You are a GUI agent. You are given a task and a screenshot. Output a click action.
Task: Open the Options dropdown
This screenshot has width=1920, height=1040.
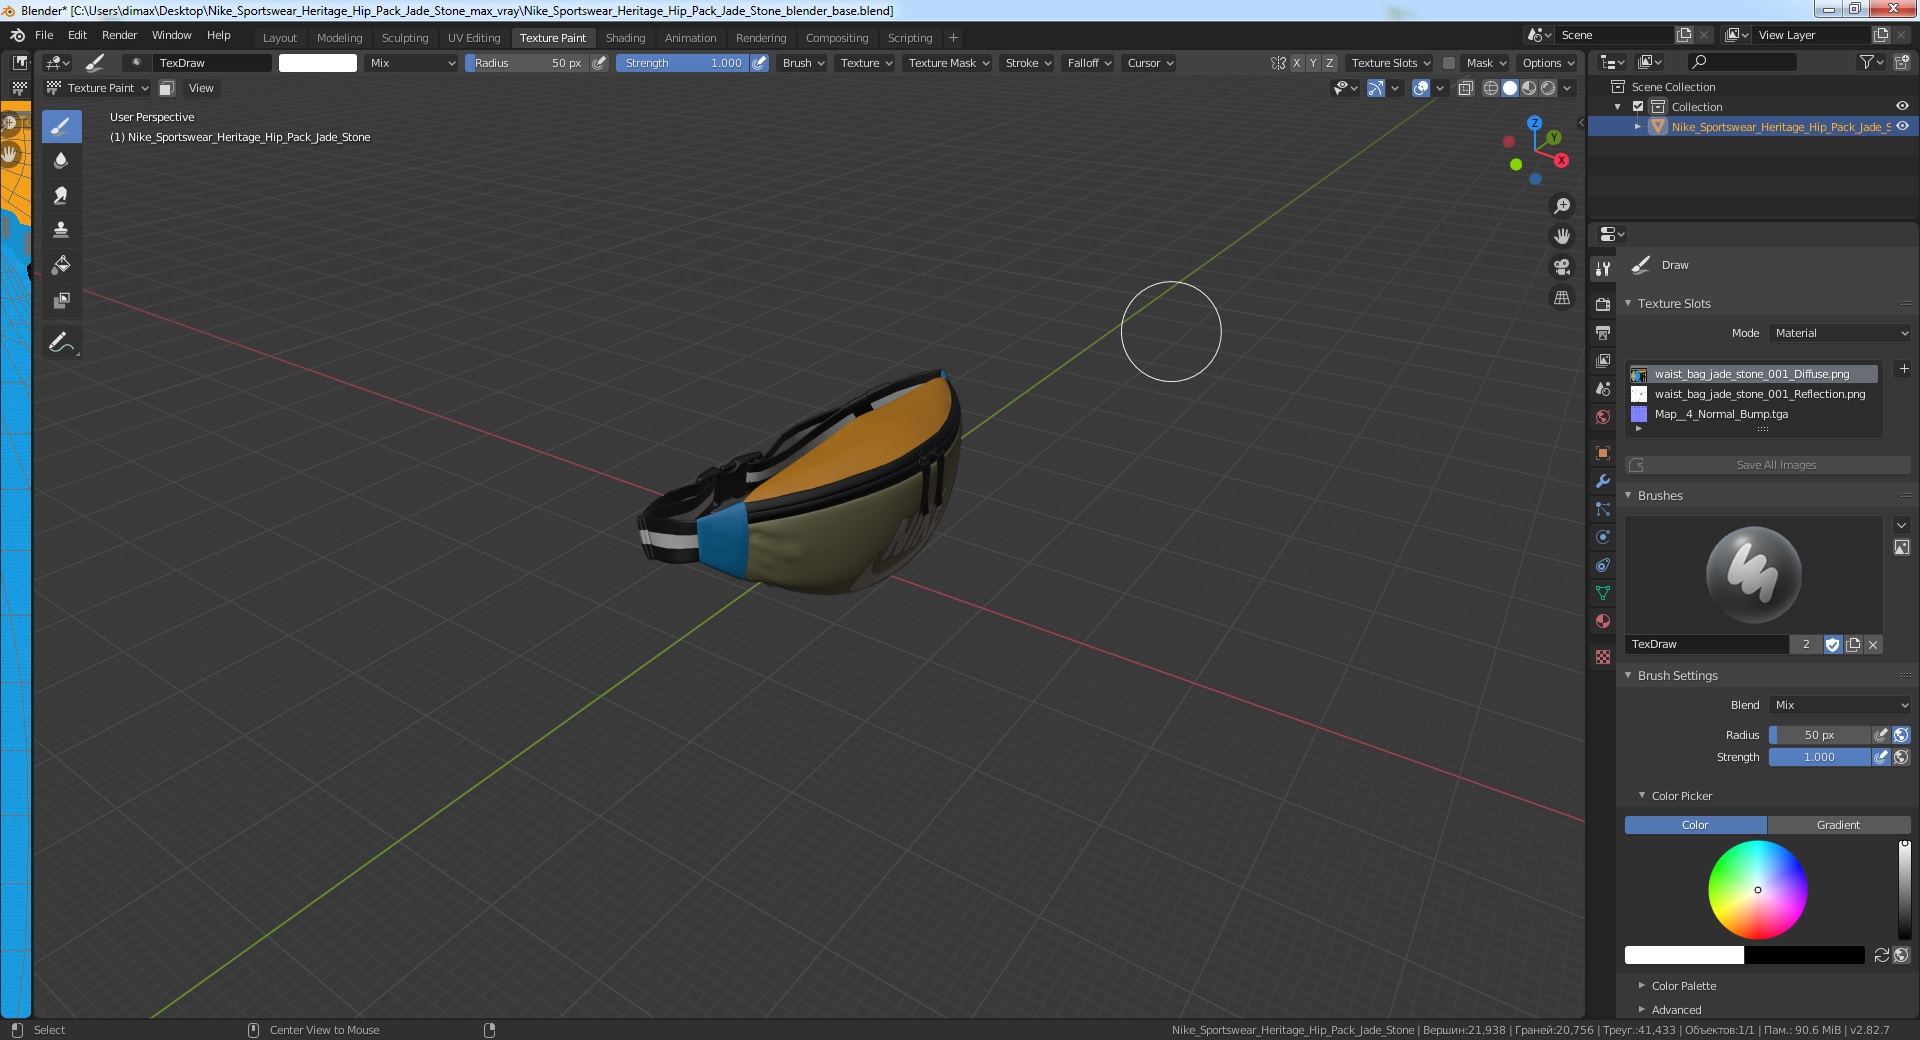tap(1548, 63)
